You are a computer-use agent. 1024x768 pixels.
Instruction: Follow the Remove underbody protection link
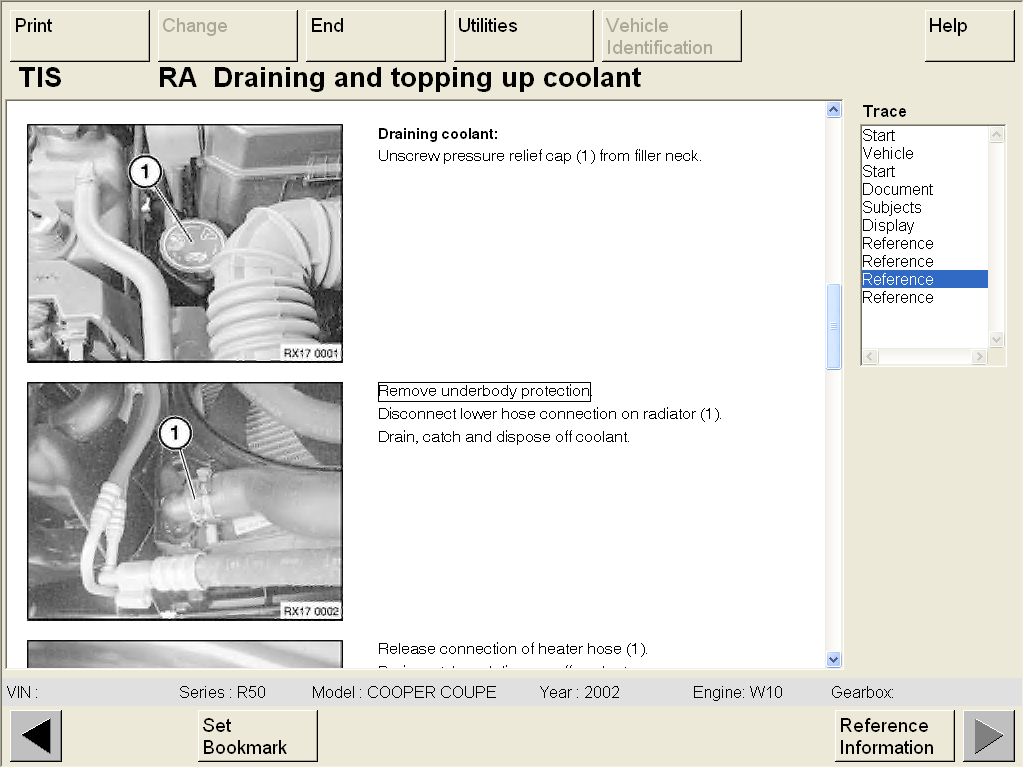(484, 391)
